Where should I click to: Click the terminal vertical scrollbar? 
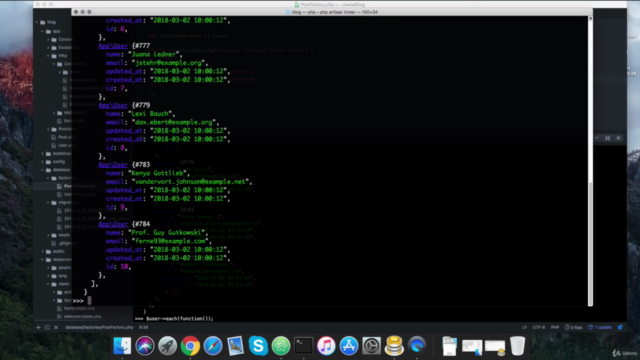(590, 244)
